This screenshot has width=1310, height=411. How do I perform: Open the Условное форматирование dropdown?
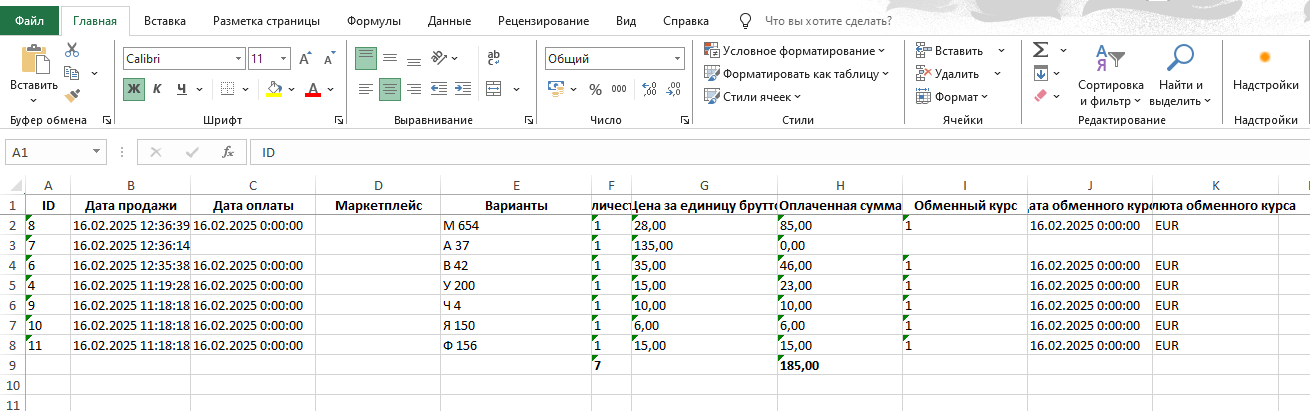(x=795, y=50)
